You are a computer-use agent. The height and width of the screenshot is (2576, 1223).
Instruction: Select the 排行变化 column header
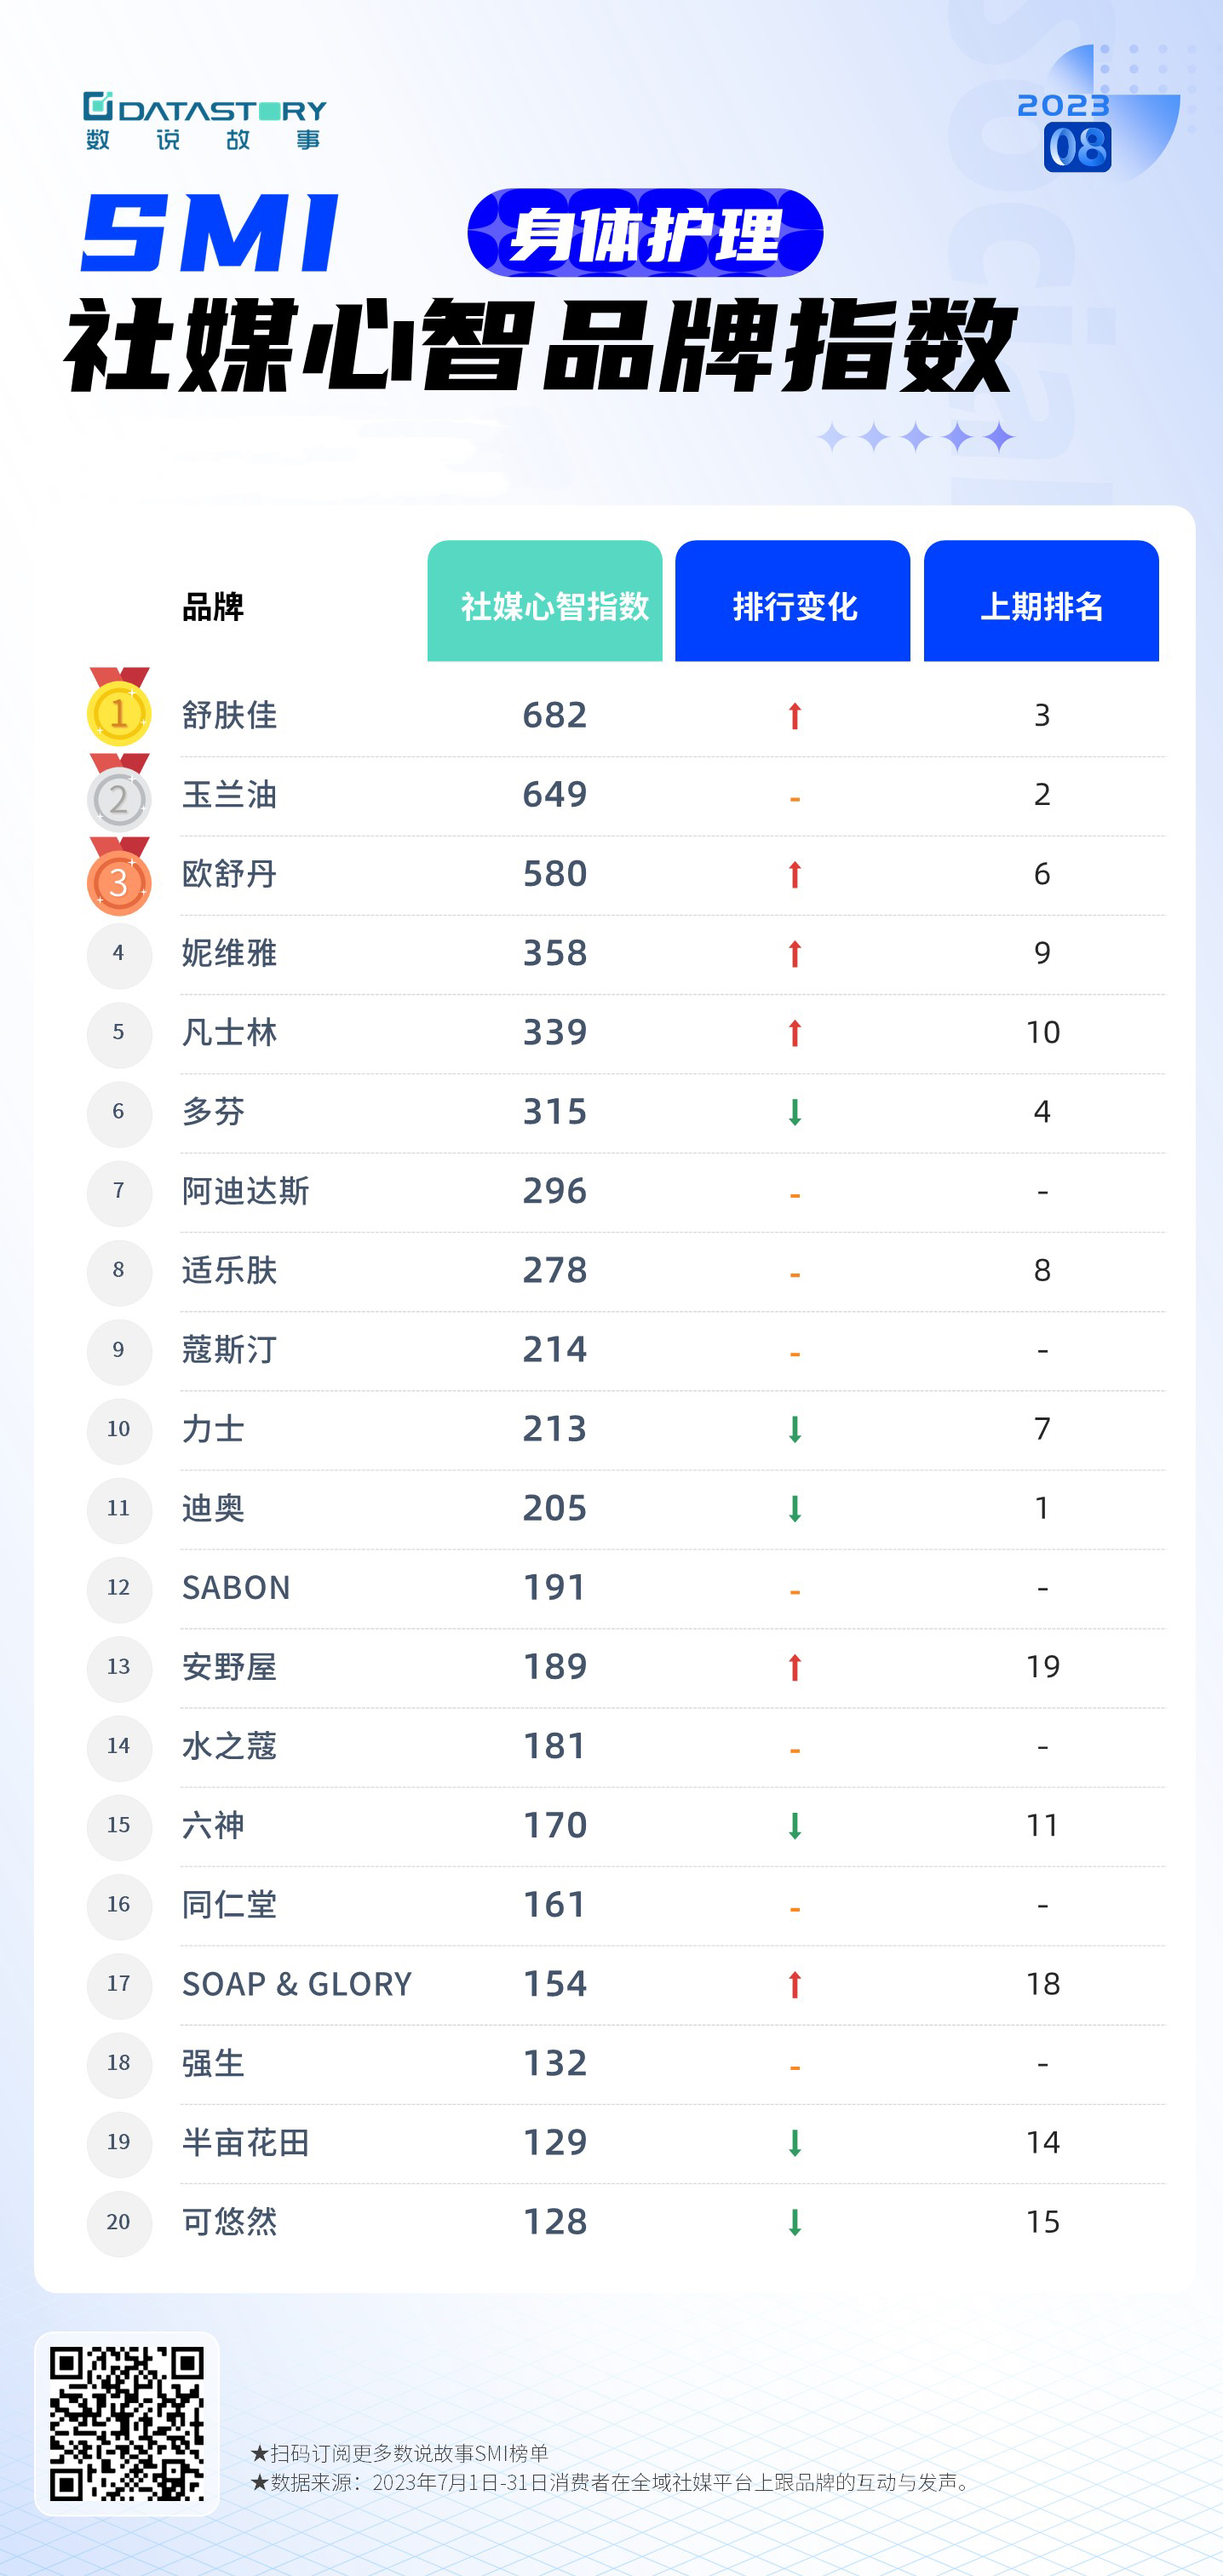793,603
